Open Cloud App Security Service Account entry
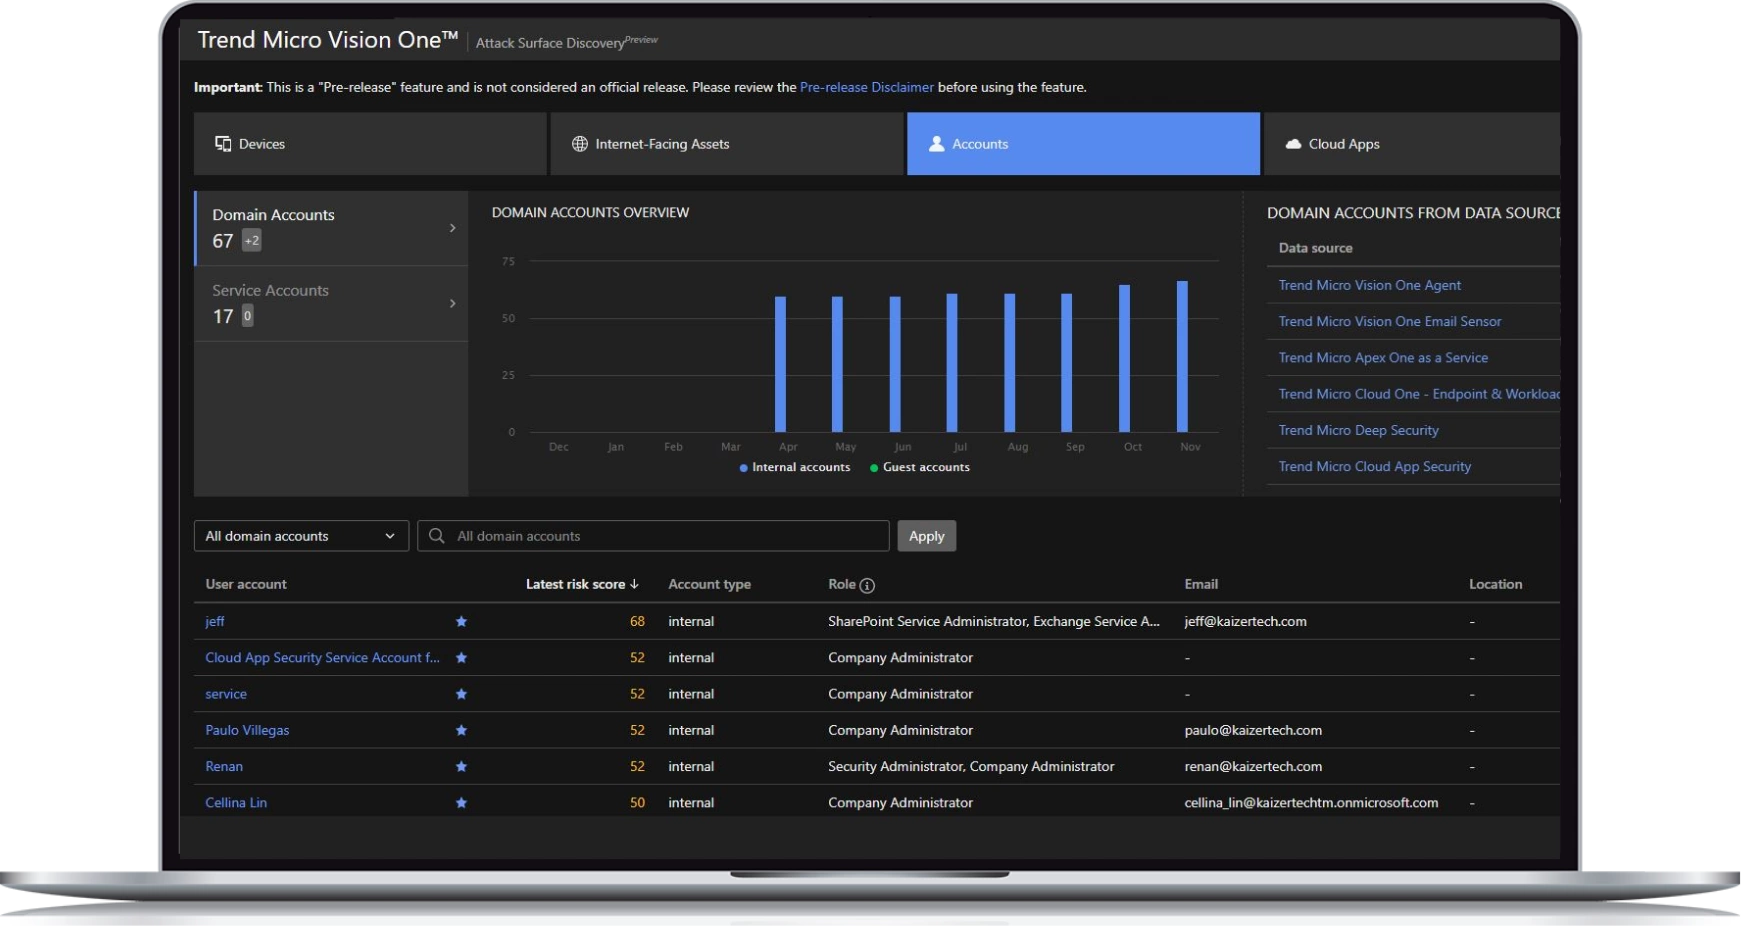Viewport: 1741px width, 926px height. coord(322,657)
